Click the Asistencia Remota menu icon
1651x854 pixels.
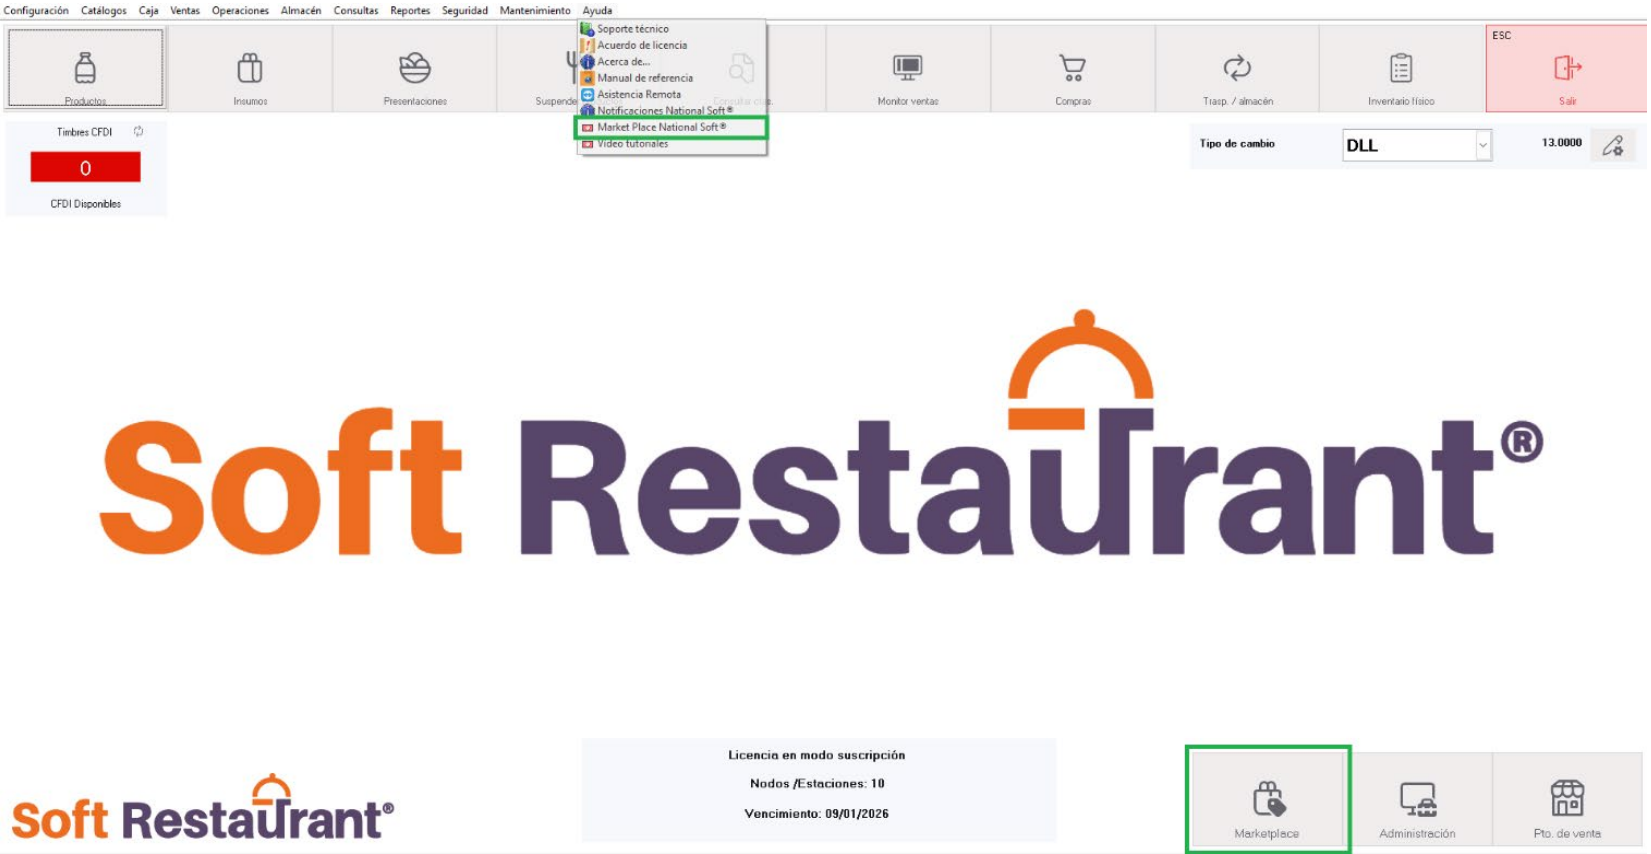point(587,94)
